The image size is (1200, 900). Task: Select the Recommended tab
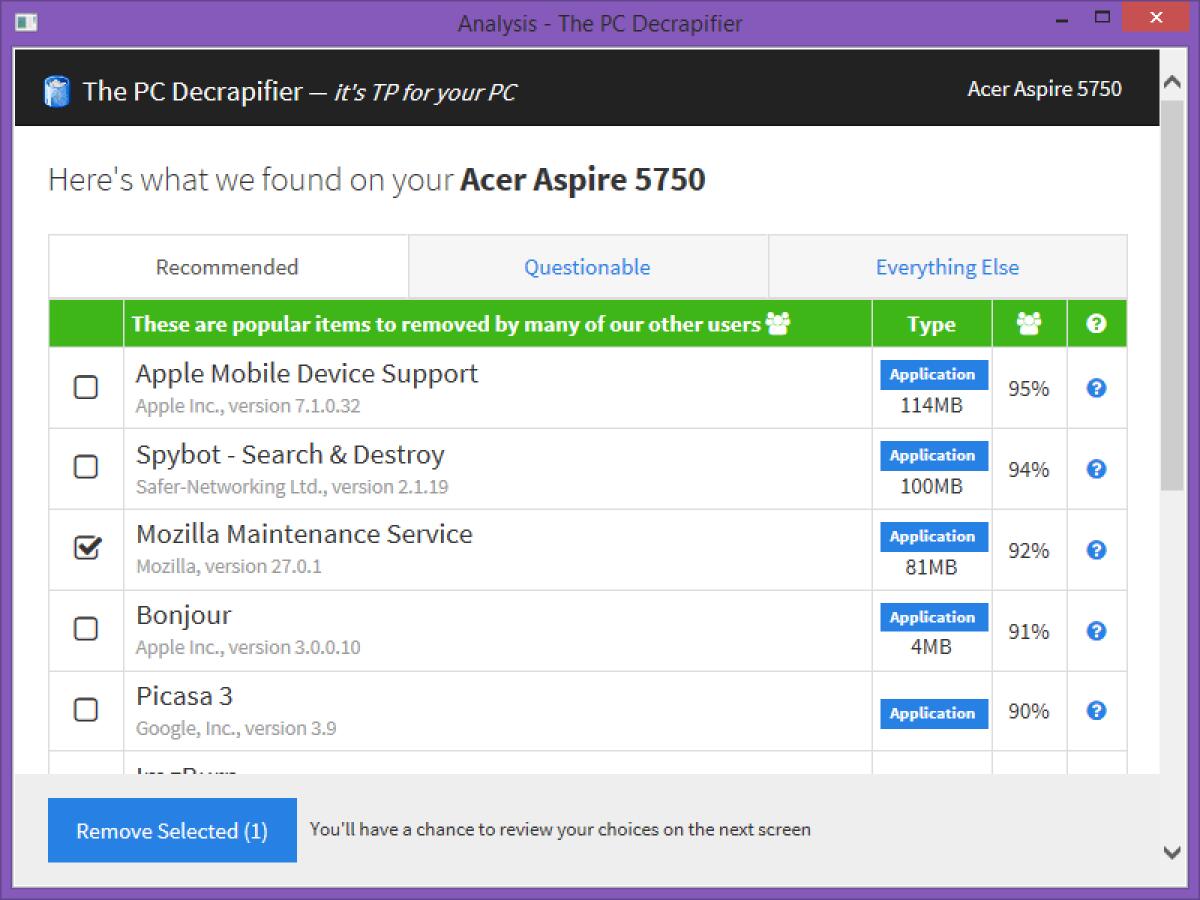227,267
